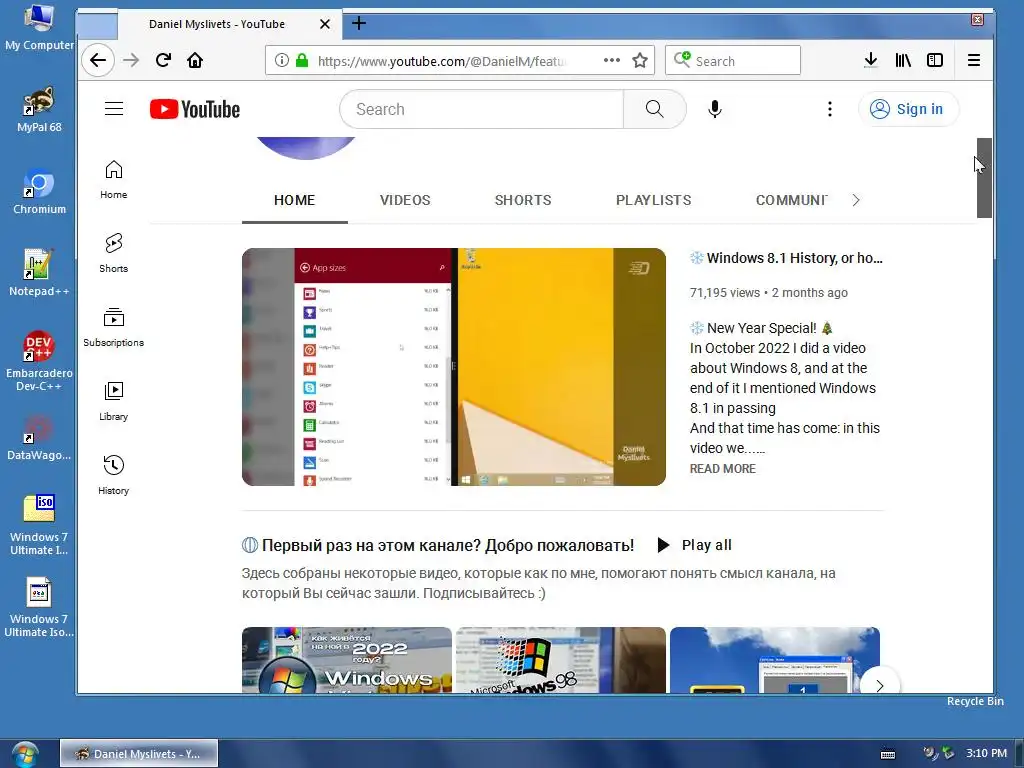Open the Windows 98 video thumbnail
This screenshot has width=1024, height=768.
coord(561,660)
